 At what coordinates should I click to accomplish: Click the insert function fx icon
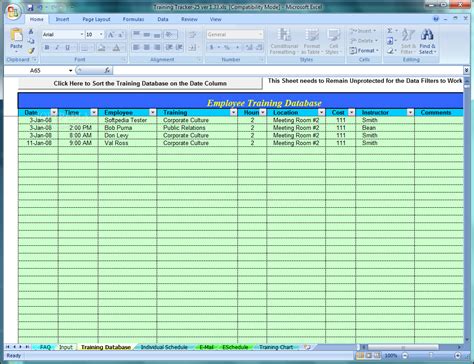pyautogui.click(x=107, y=70)
